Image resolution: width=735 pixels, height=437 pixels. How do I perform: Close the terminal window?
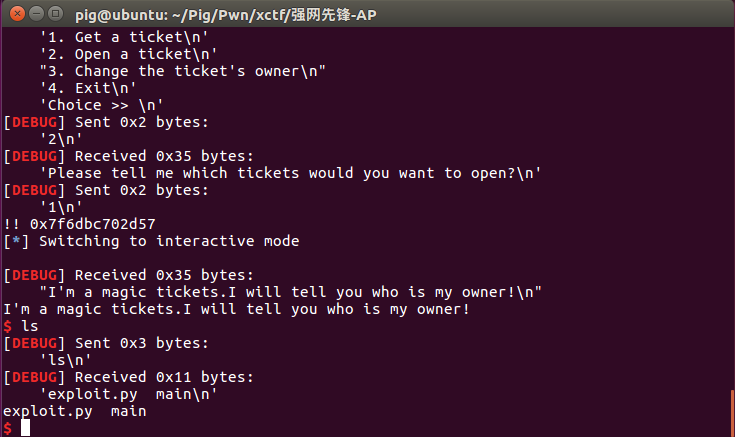click(15, 14)
